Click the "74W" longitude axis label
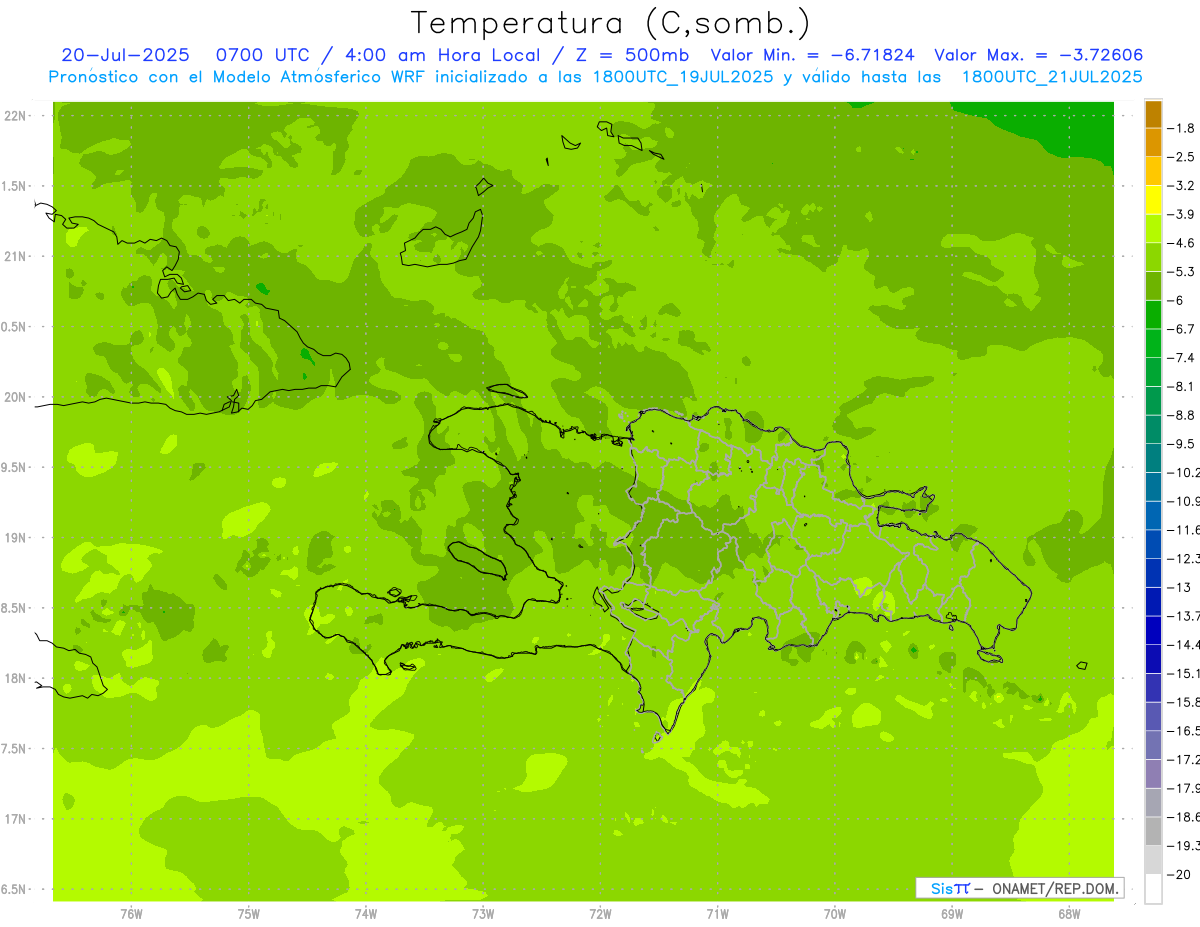Screen dimensions: 1200x927 (366, 913)
